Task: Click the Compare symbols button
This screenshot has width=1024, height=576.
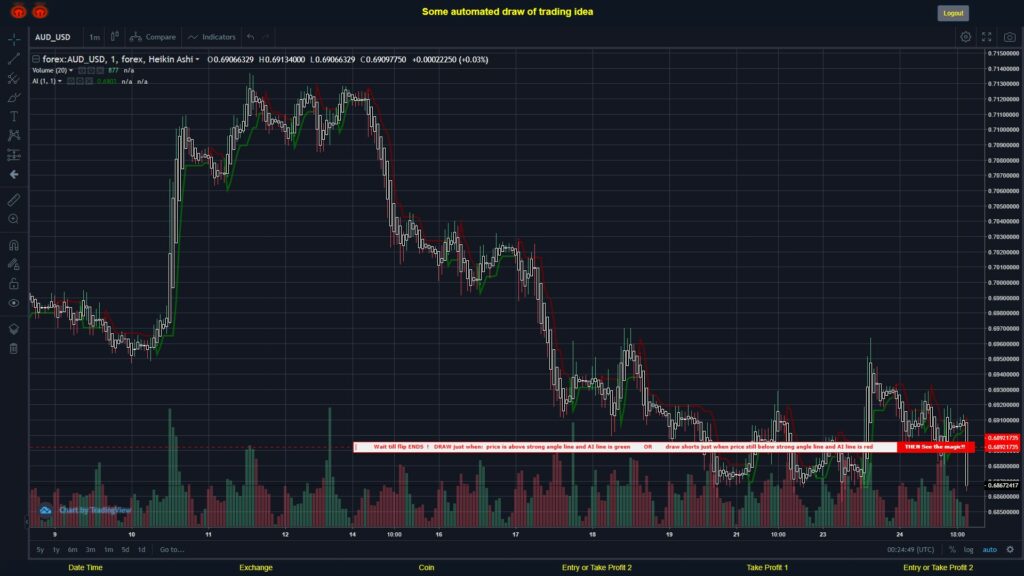Action: click(x=153, y=37)
